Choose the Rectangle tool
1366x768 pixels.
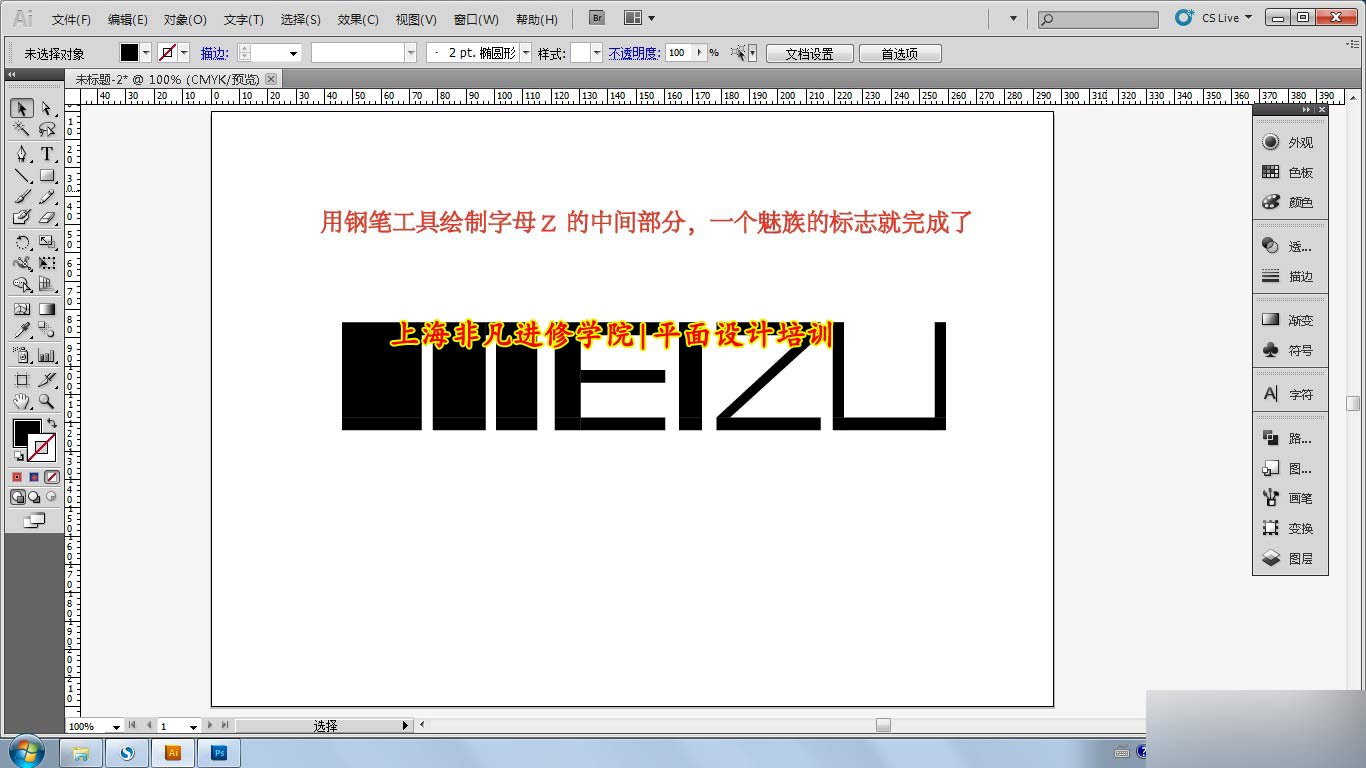(47, 176)
